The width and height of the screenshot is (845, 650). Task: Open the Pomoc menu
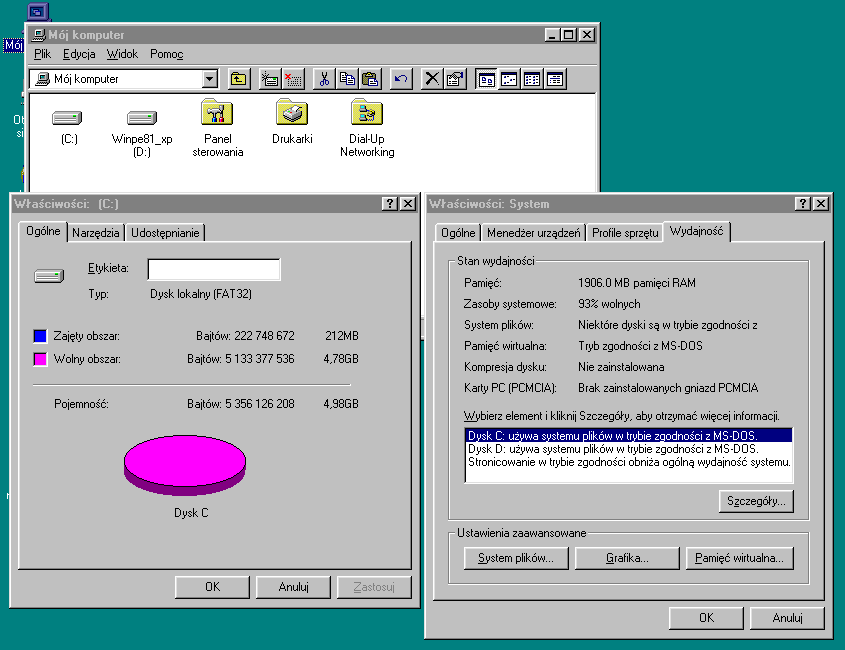(167, 54)
